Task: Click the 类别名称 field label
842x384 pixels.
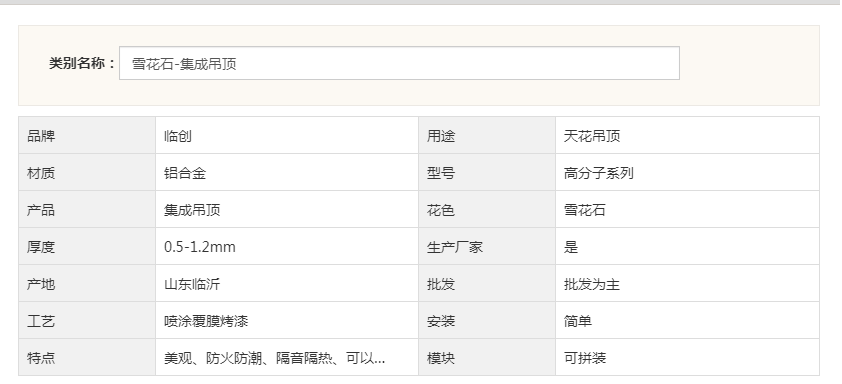Action: [82, 63]
